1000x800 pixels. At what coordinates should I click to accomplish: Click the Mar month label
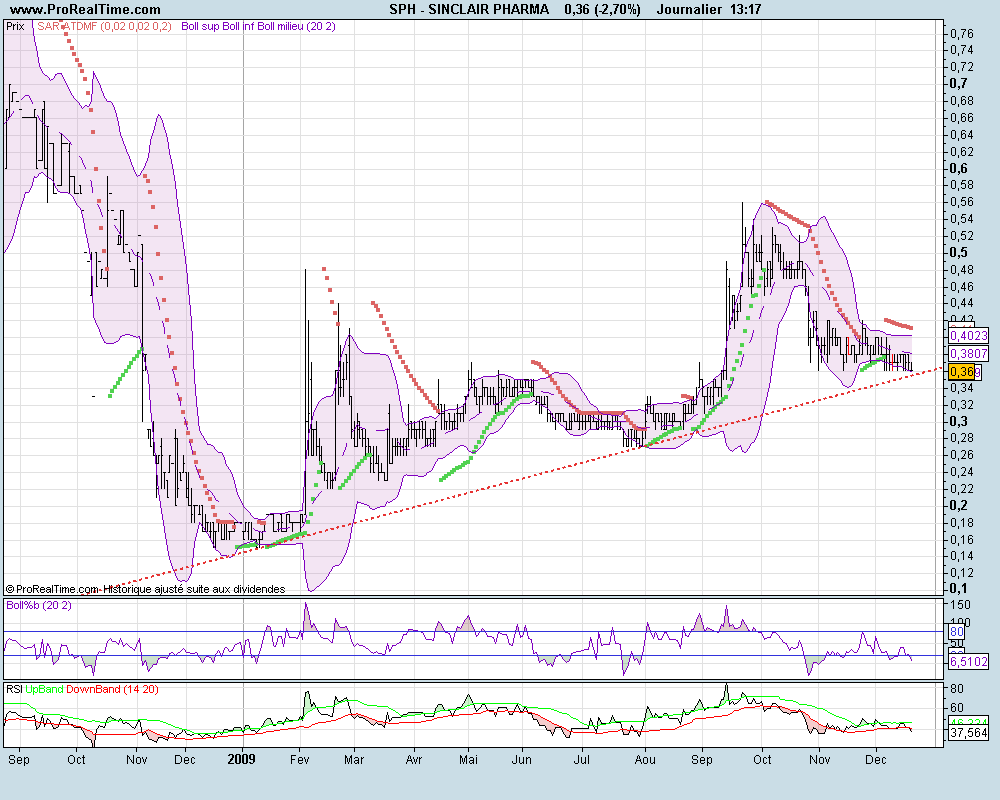pos(354,759)
